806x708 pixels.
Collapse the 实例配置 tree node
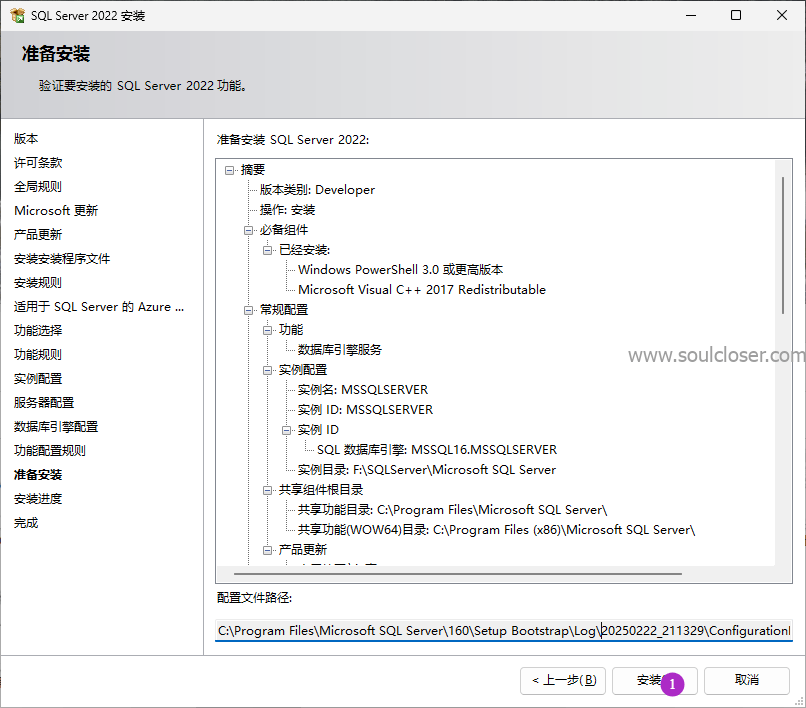(267, 370)
